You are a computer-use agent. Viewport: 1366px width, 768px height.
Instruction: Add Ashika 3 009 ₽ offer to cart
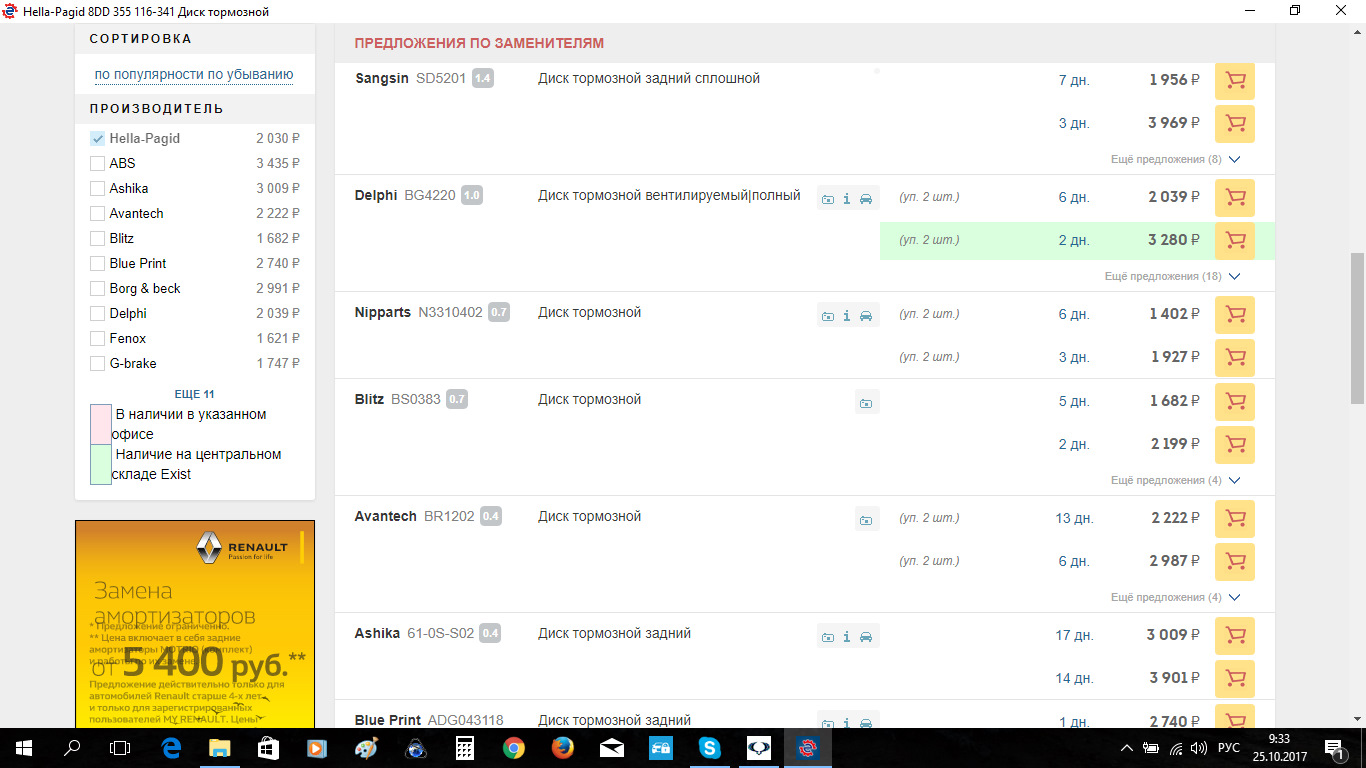tap(1235, 636)
